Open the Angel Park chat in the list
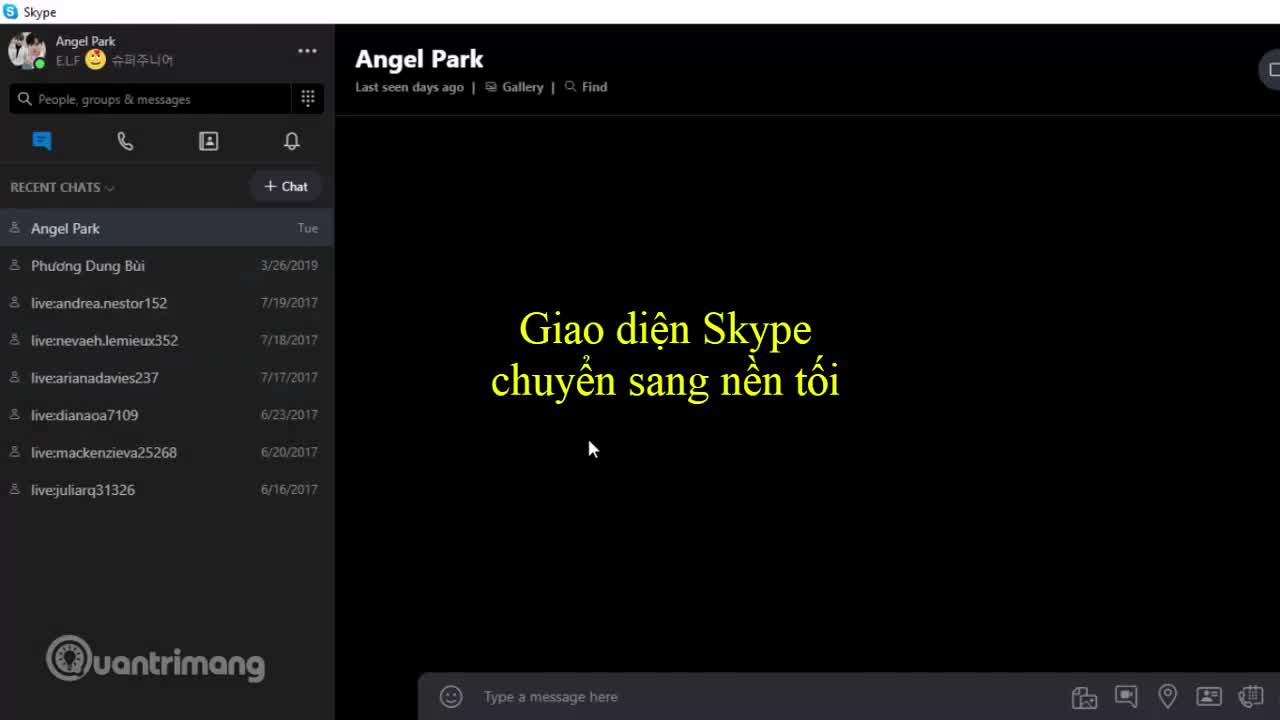This screenshot has height=720, width=1280. click(166, 228)
